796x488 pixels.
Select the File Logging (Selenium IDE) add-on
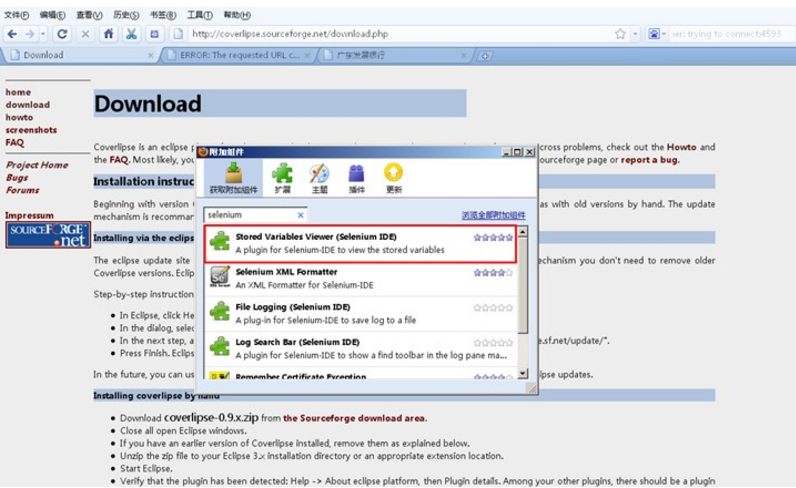pos(360,314)
